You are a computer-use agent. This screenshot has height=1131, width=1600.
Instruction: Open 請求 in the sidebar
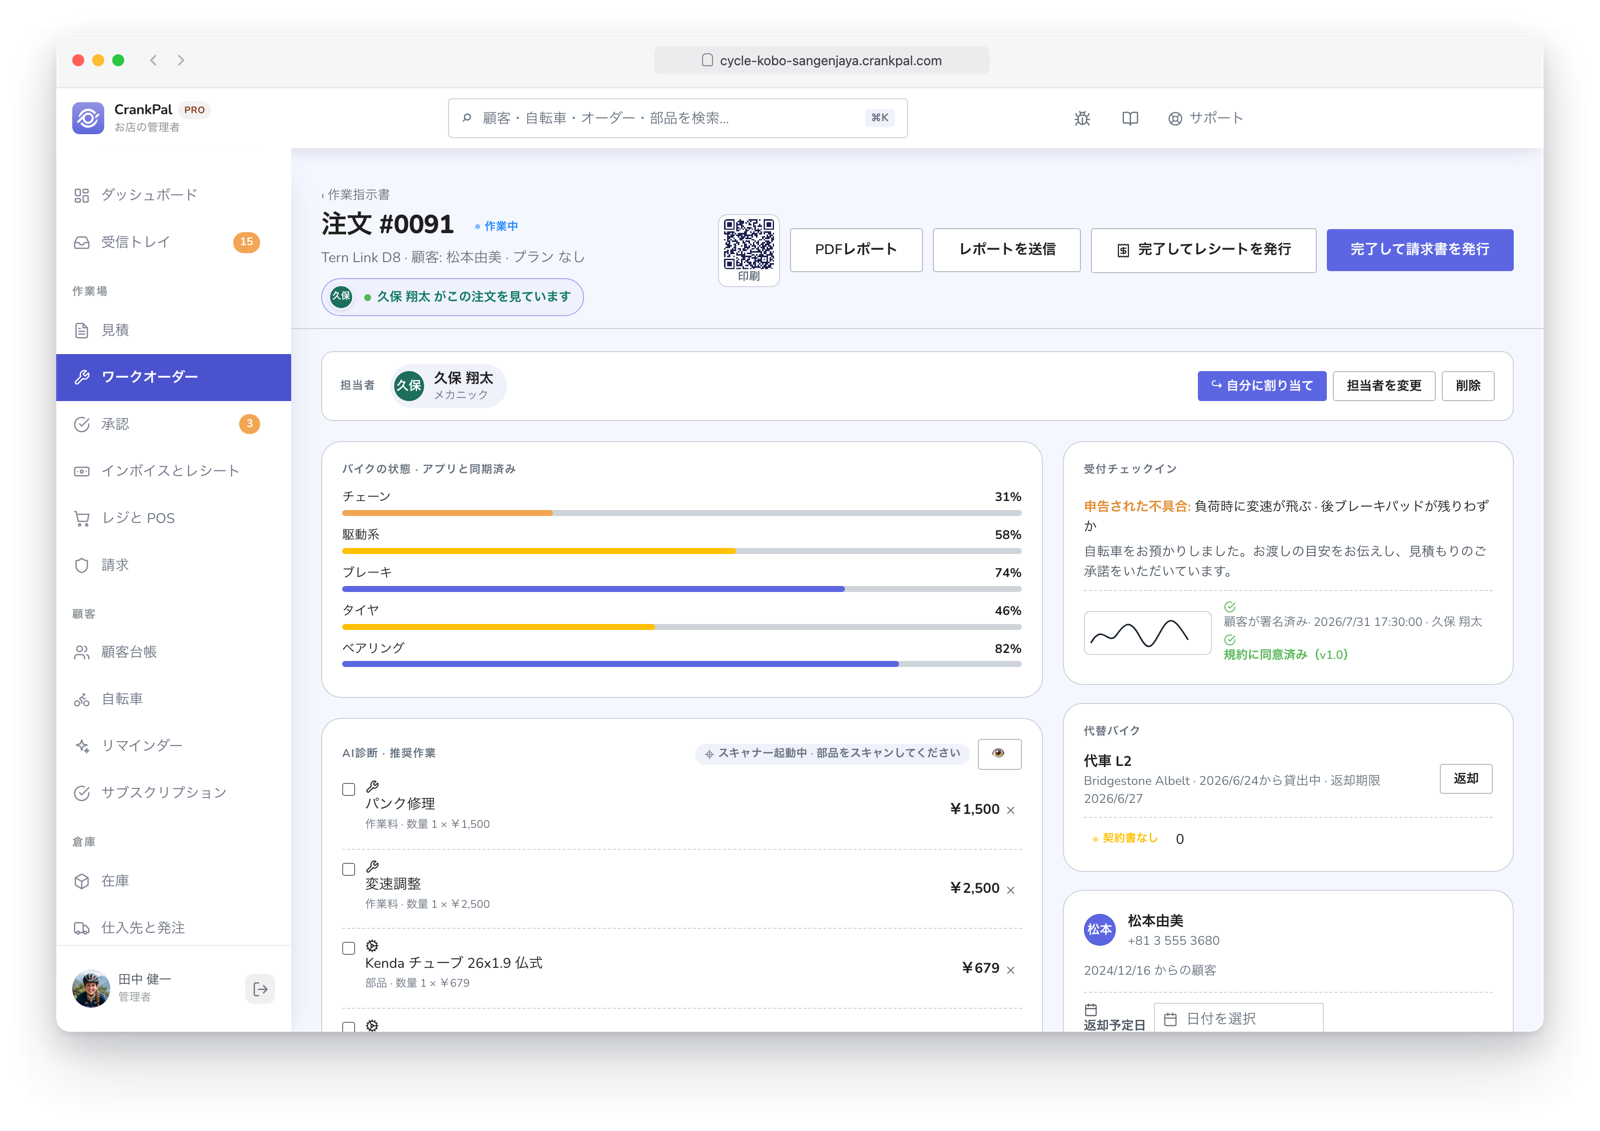pos(173,565)
